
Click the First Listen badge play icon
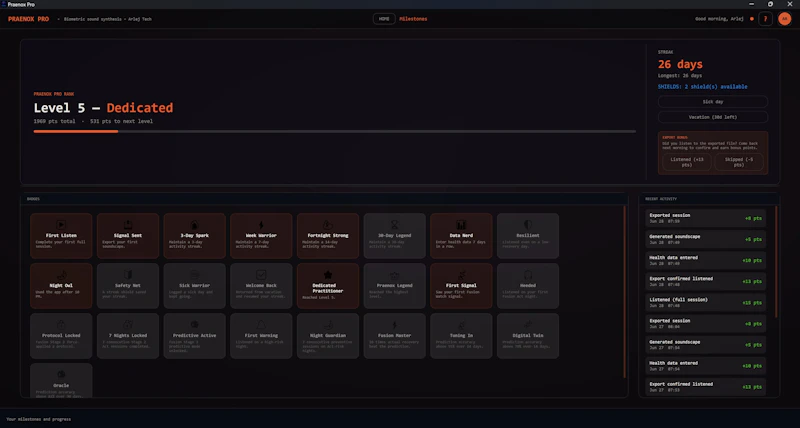click(x=61, y=224)
